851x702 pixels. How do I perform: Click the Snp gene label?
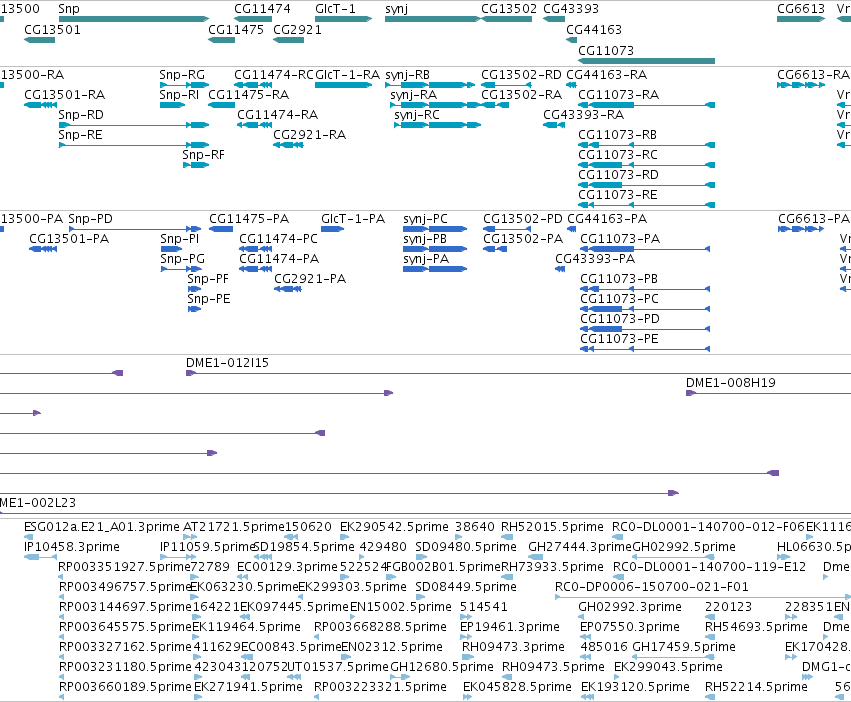coord(69,9)
